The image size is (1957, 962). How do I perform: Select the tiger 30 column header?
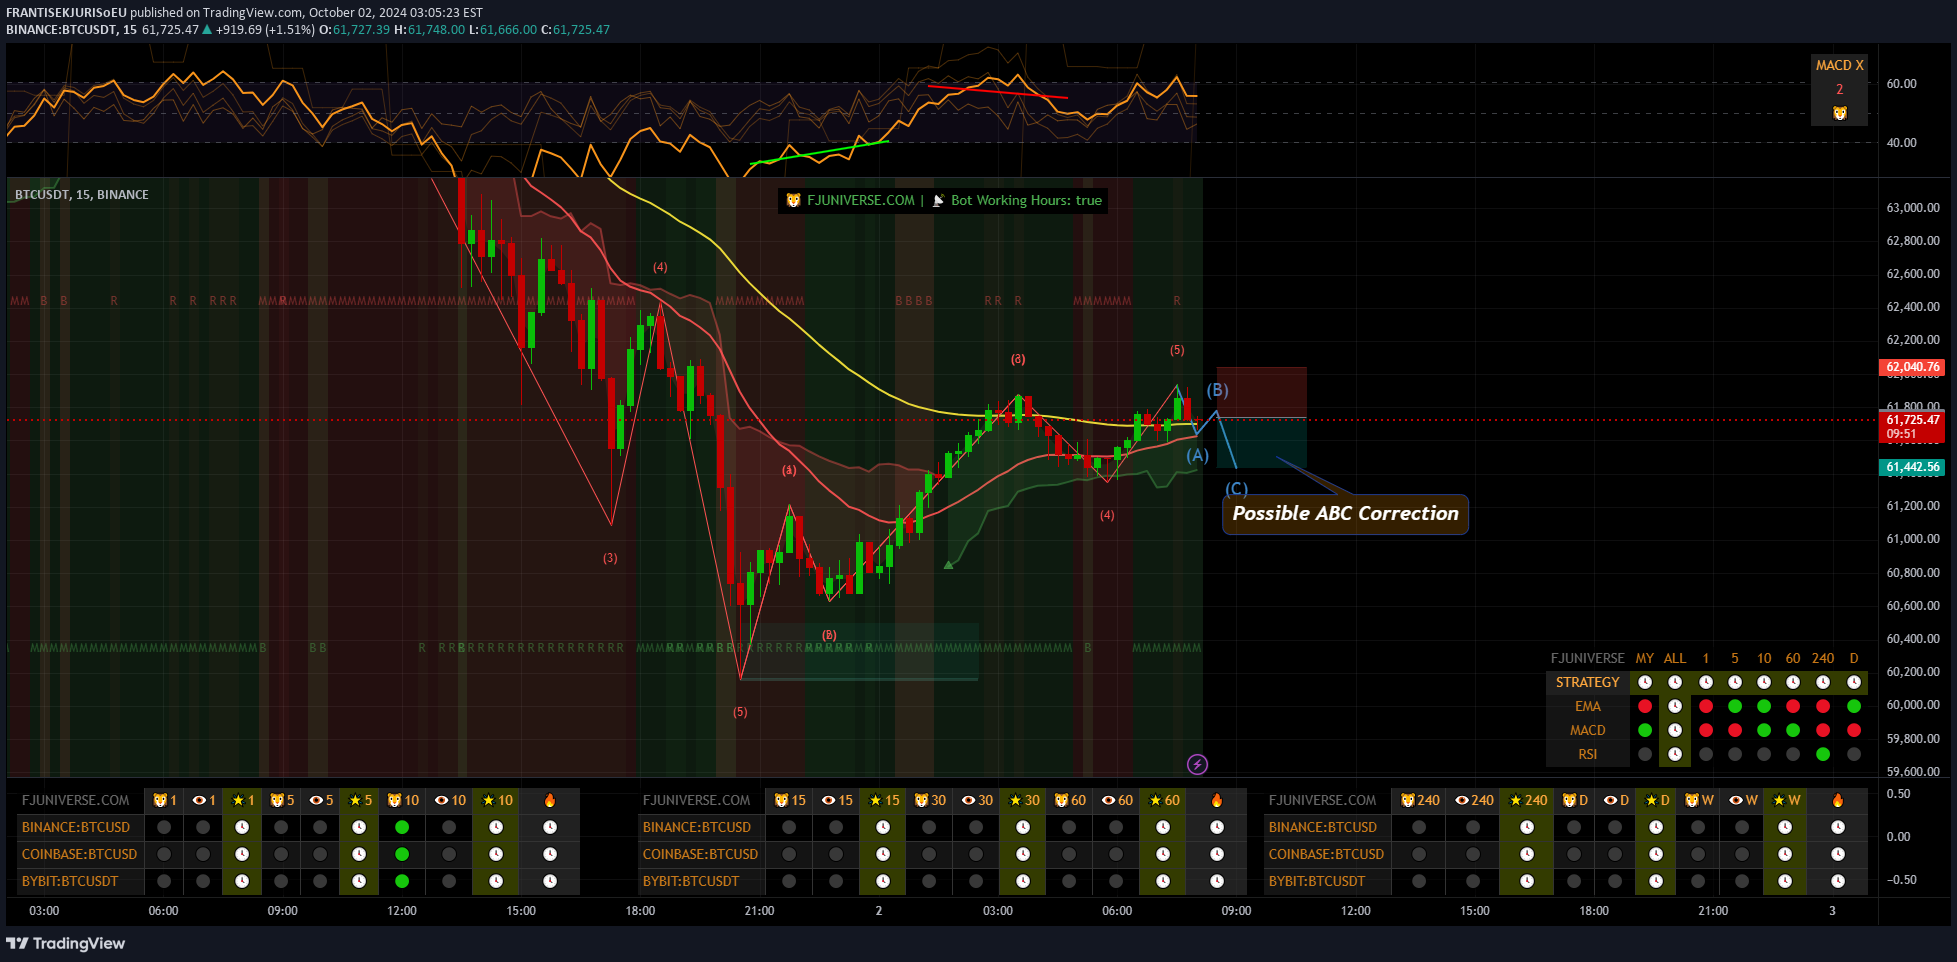(x=929, y=800)
